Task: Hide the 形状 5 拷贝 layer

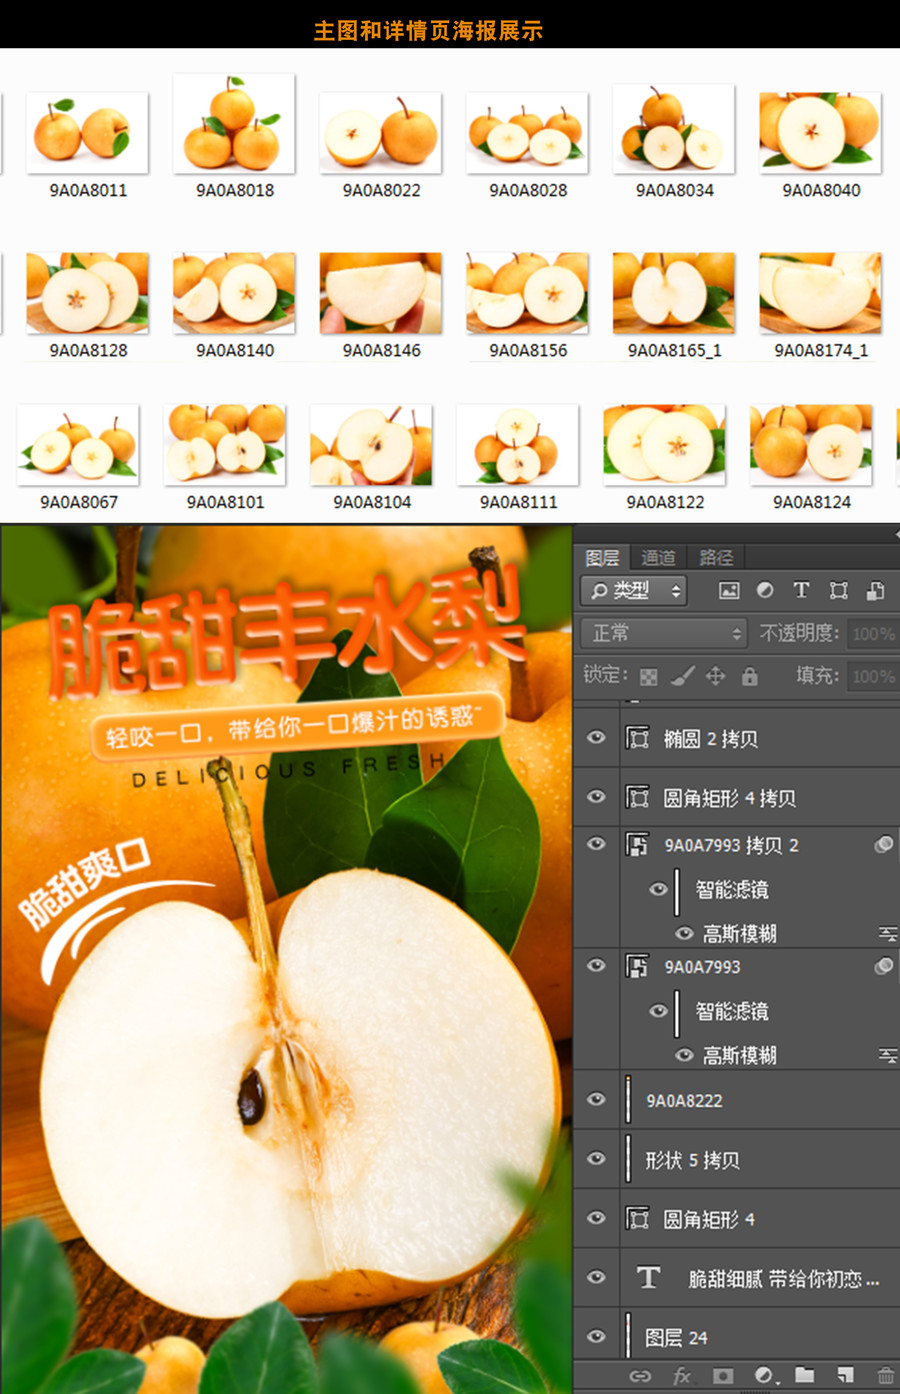Action: pyautogui.click(x=597, y=1158)
